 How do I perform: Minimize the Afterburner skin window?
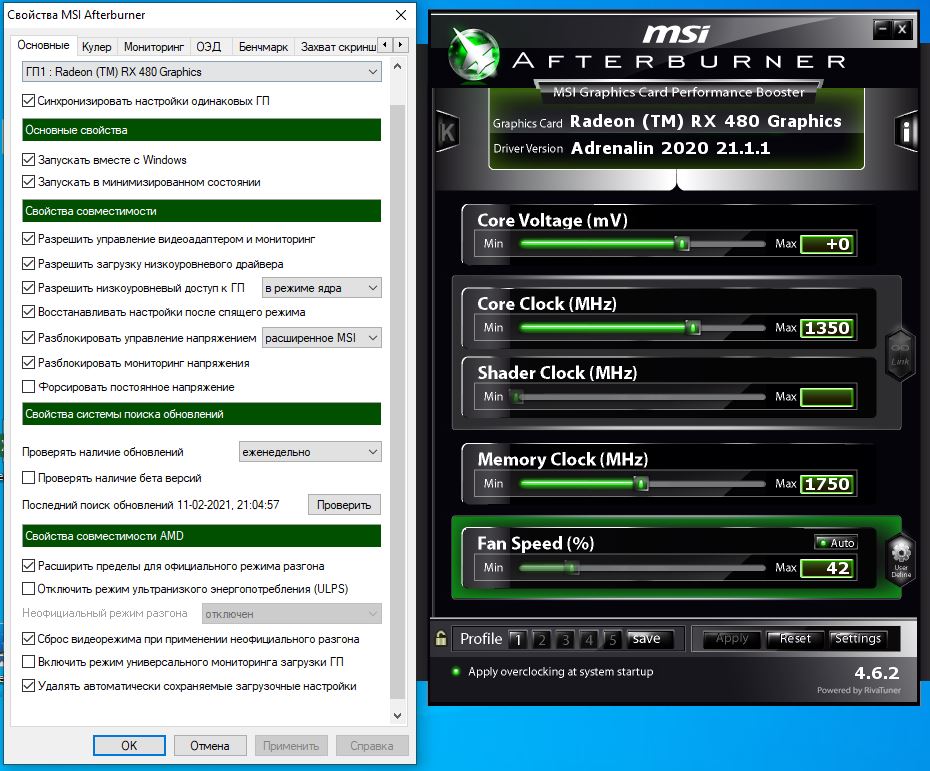[x=883, y=28]
